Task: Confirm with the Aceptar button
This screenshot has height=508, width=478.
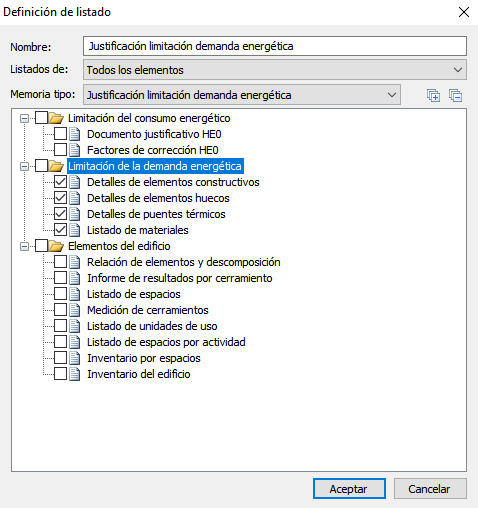Action: point(349,489)
